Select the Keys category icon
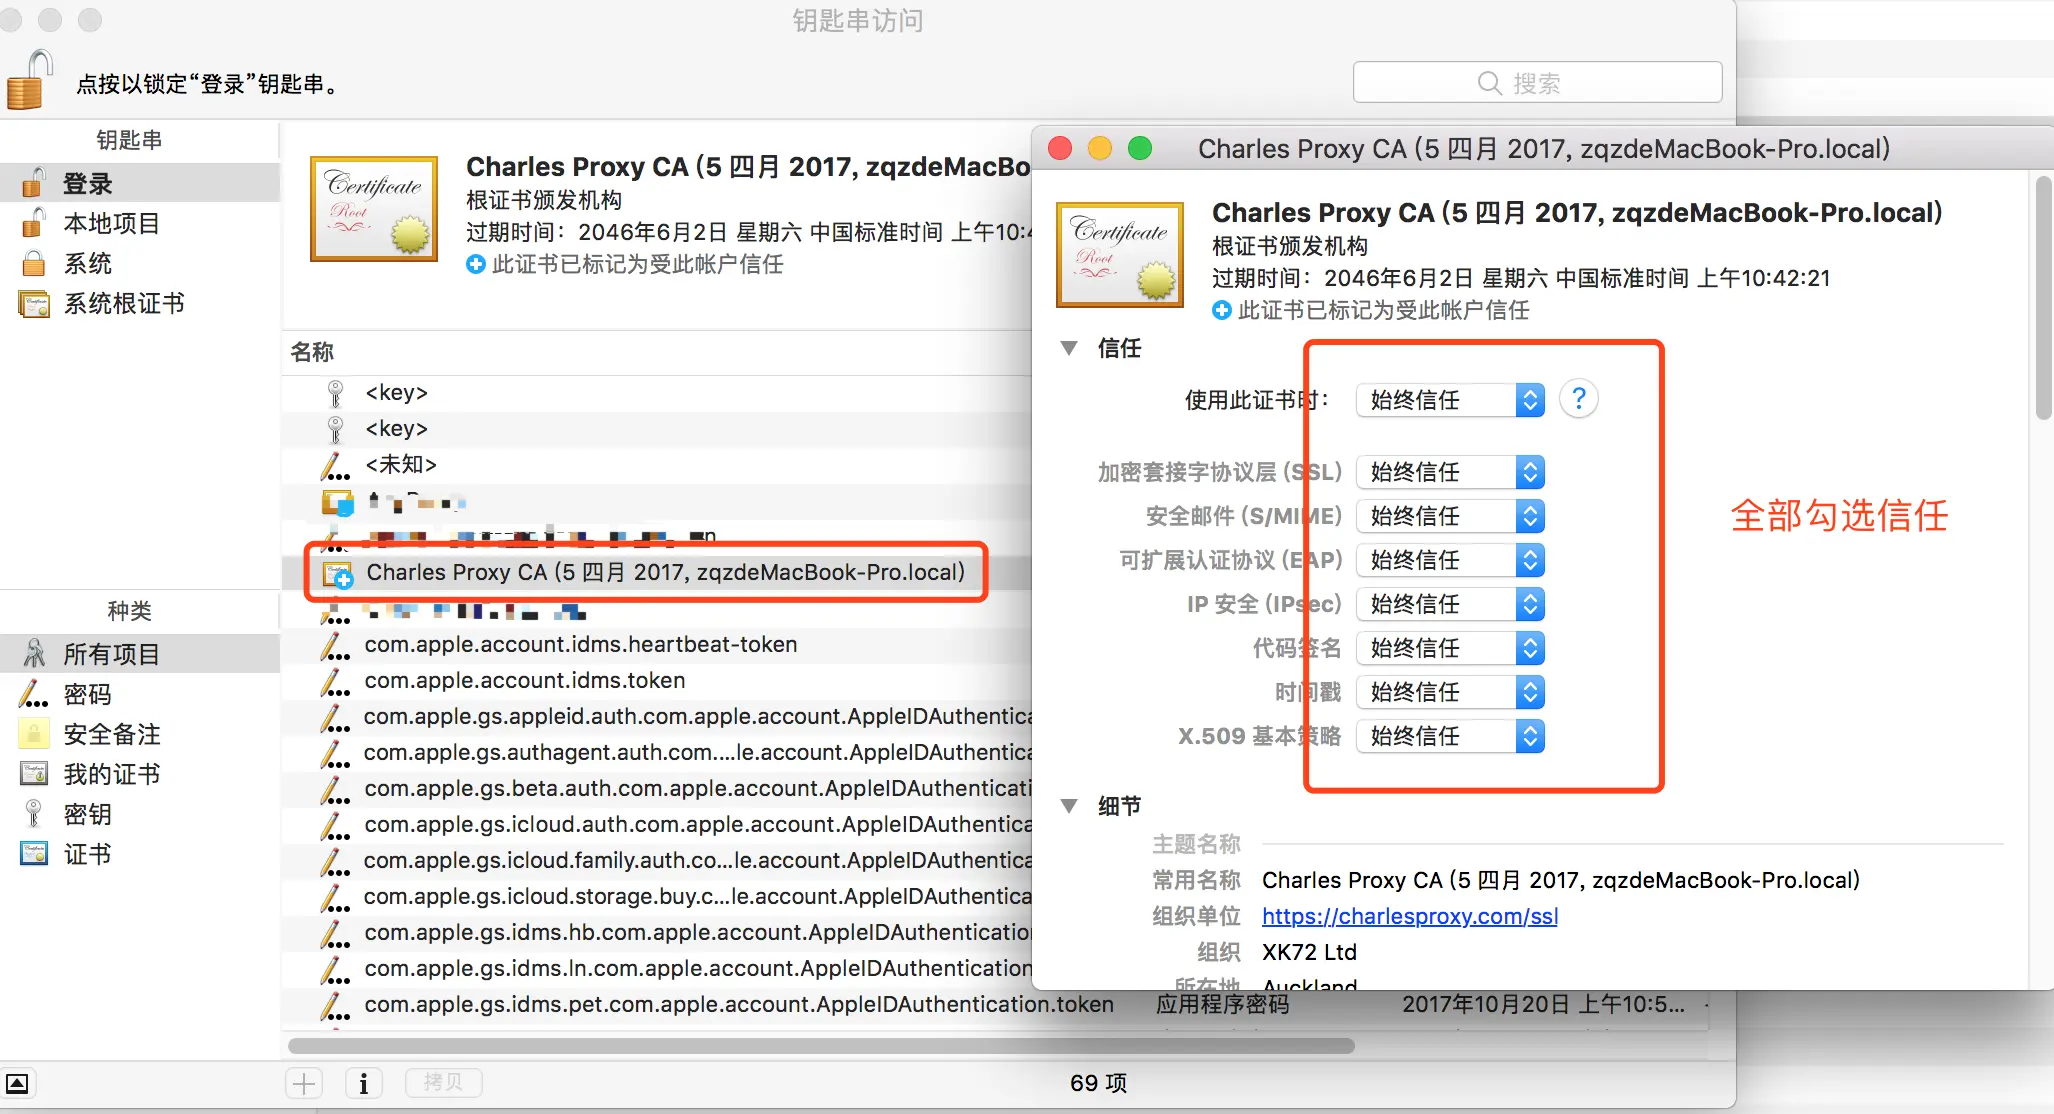The height and width of the screenshot is (1114, 2054). [x=34, y=814]
